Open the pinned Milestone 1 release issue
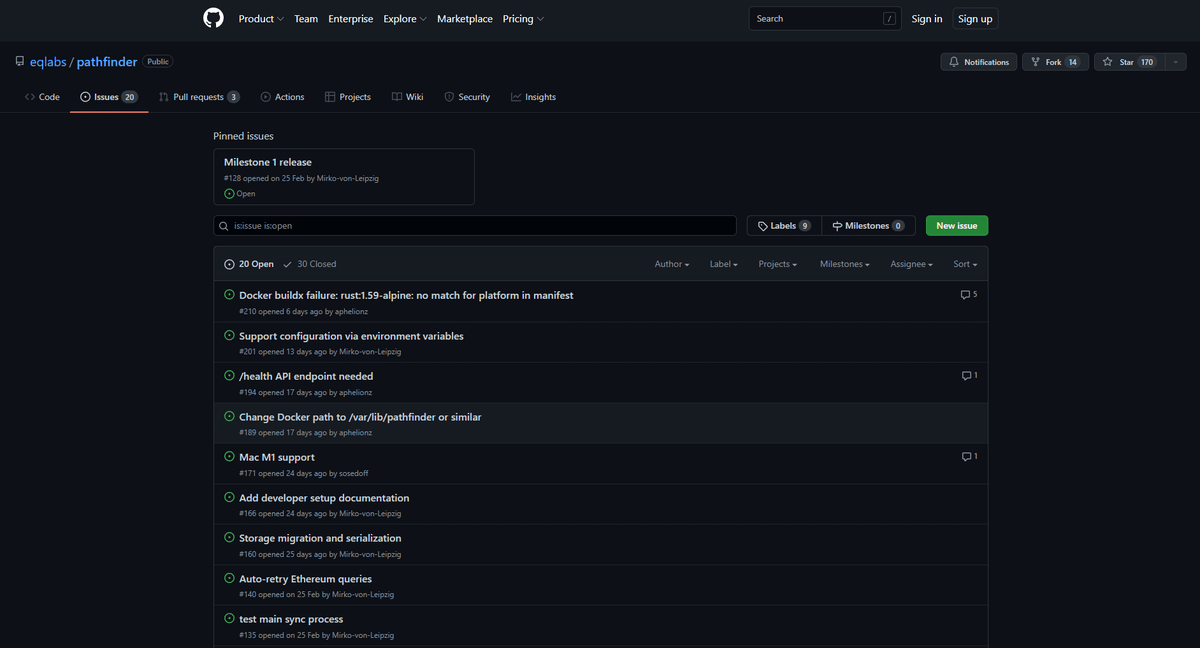 pyautogui.click(x=268, y=162)
